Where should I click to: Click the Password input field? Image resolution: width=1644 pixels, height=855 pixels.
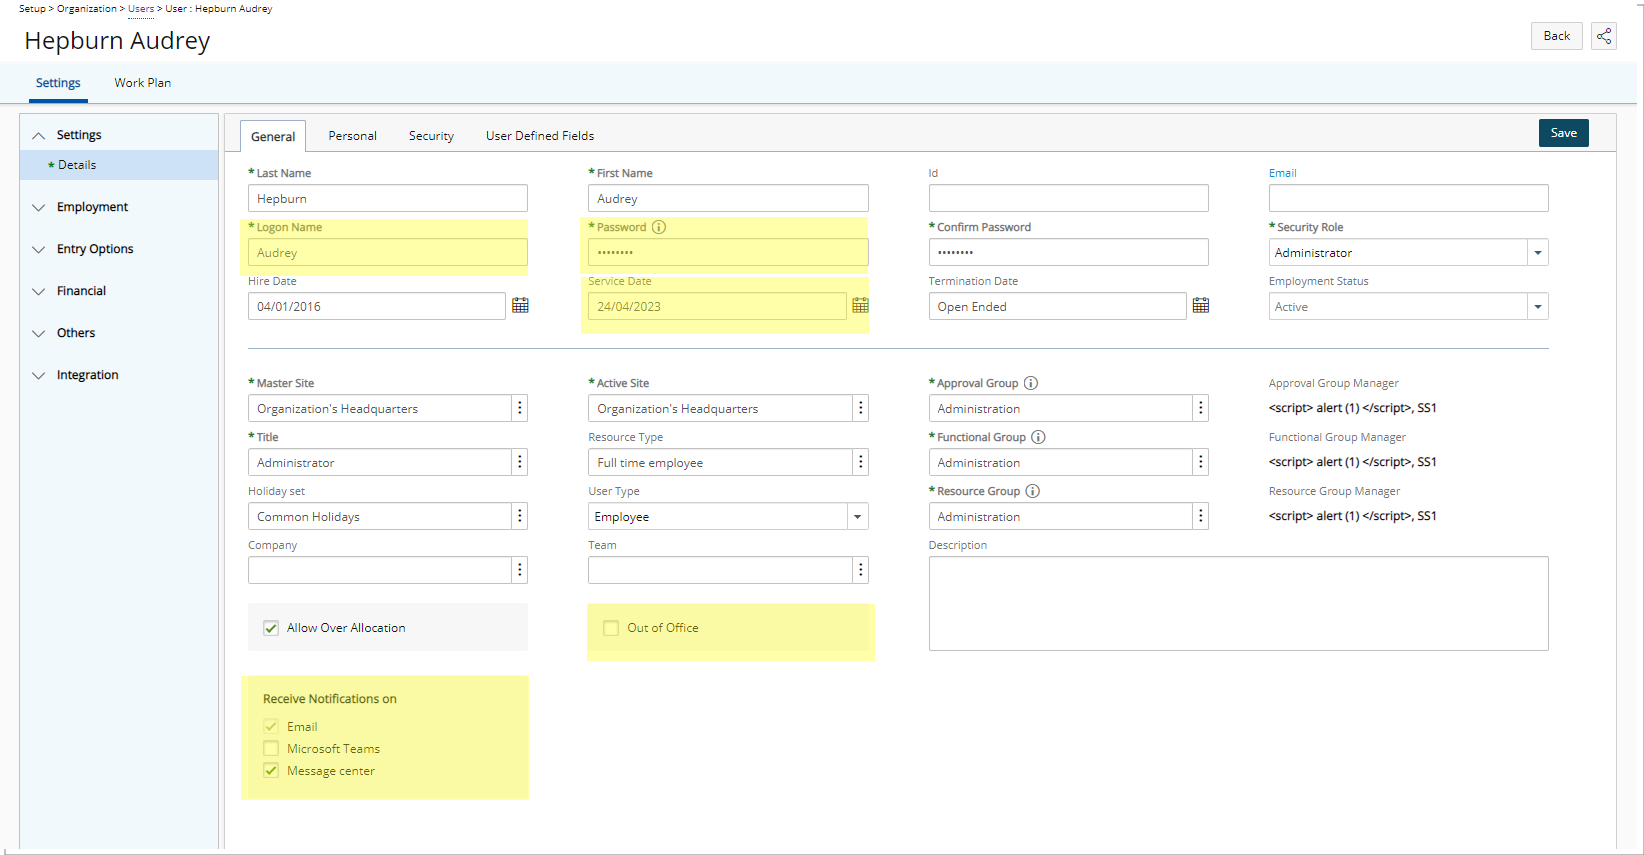(728, 252)
